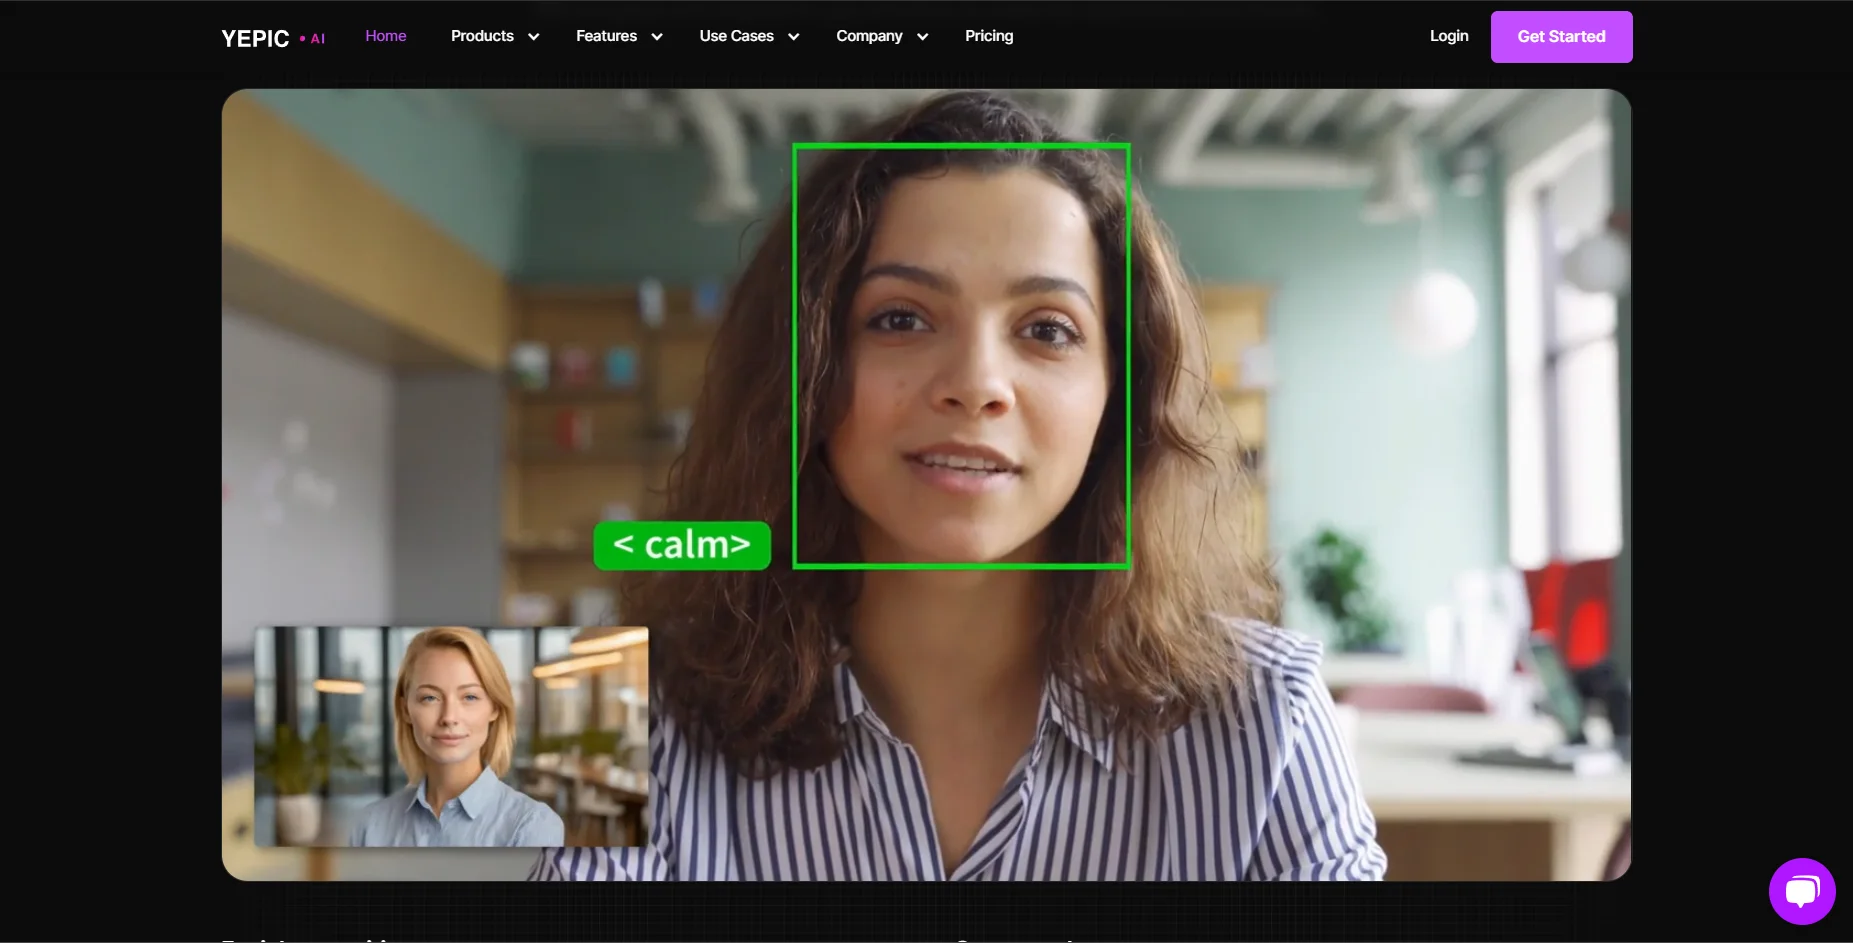Select Home in the navigation bar

pyautogui.click(x=385, y=36)
